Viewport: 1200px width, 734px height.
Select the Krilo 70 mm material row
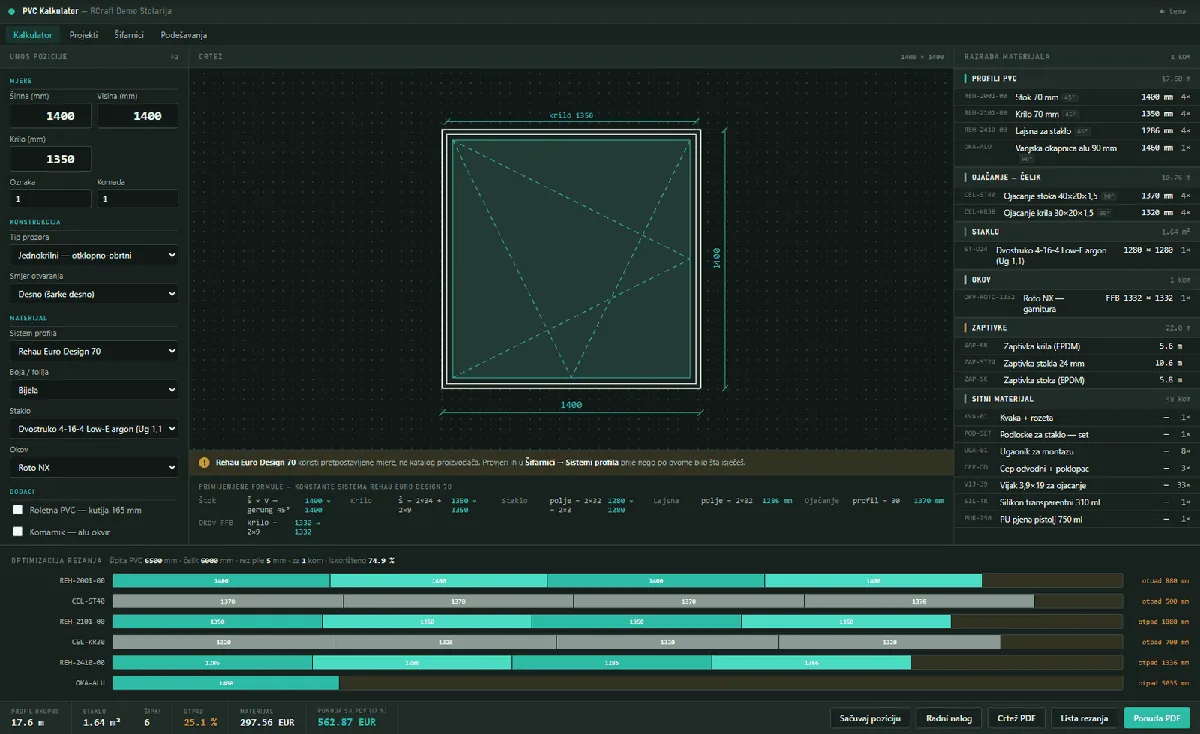point(1077,114)
